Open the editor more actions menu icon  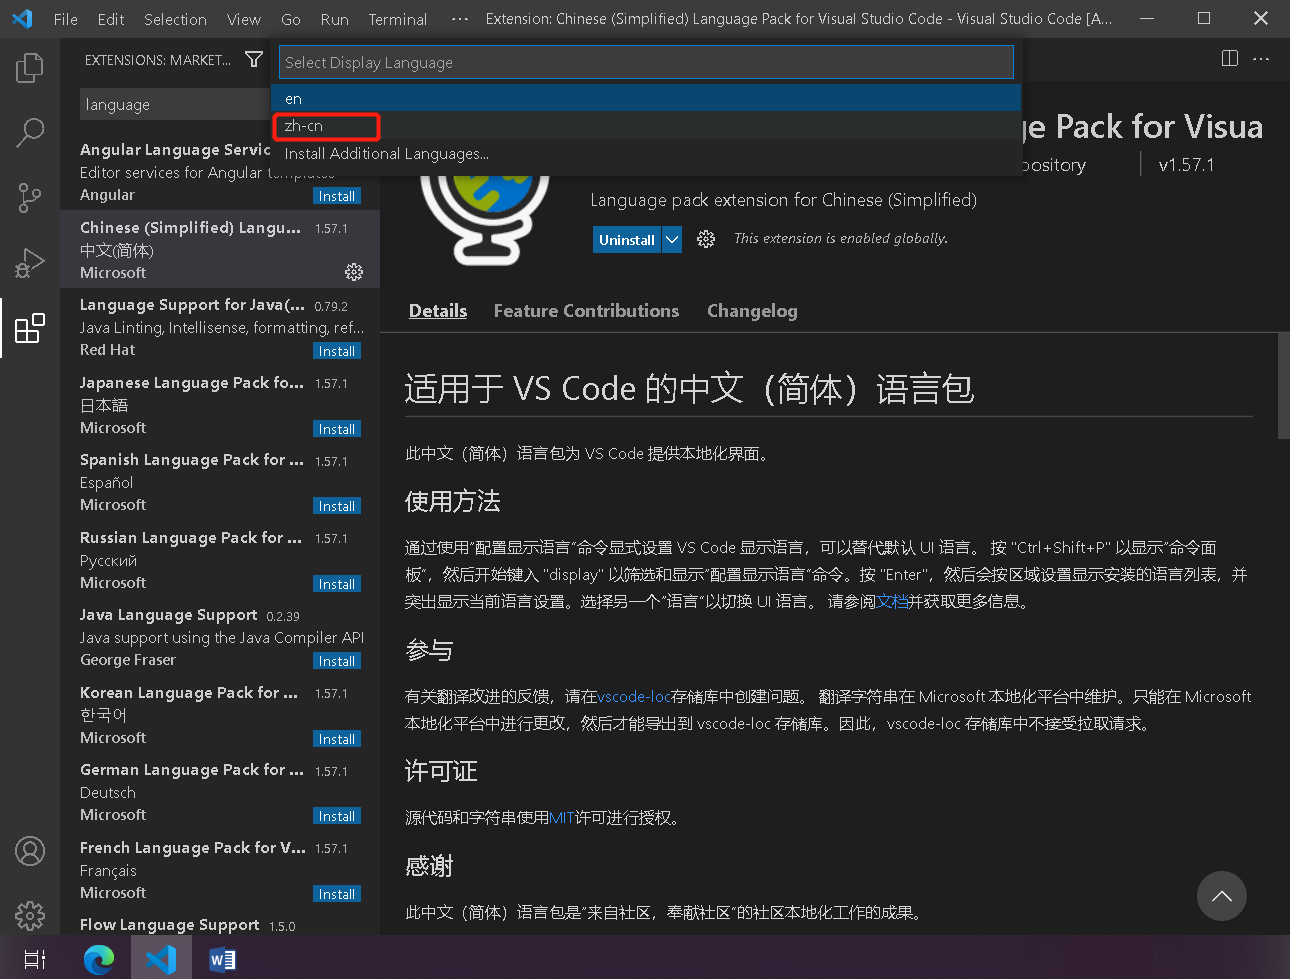(x=1261, y=58)
